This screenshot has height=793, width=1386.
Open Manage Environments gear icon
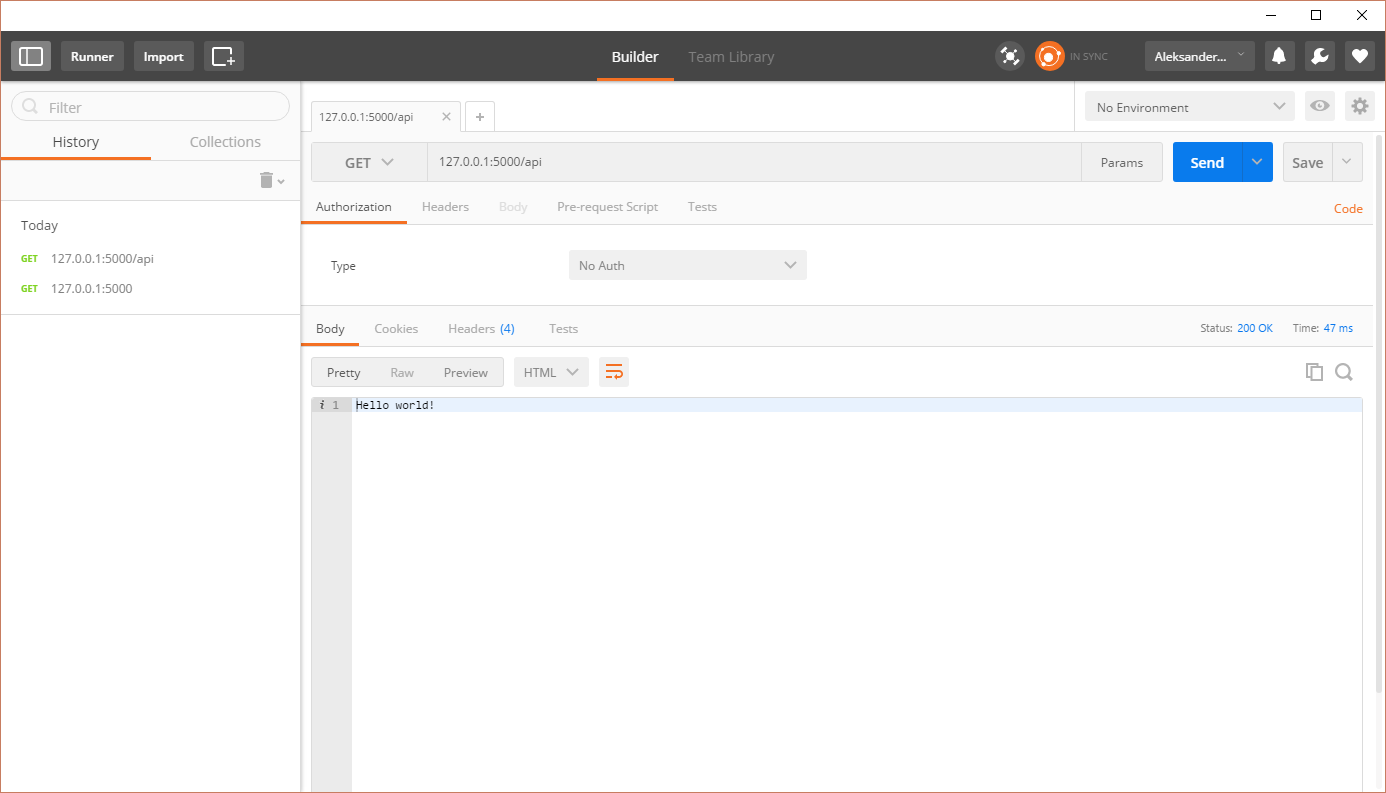[1359, 106]
